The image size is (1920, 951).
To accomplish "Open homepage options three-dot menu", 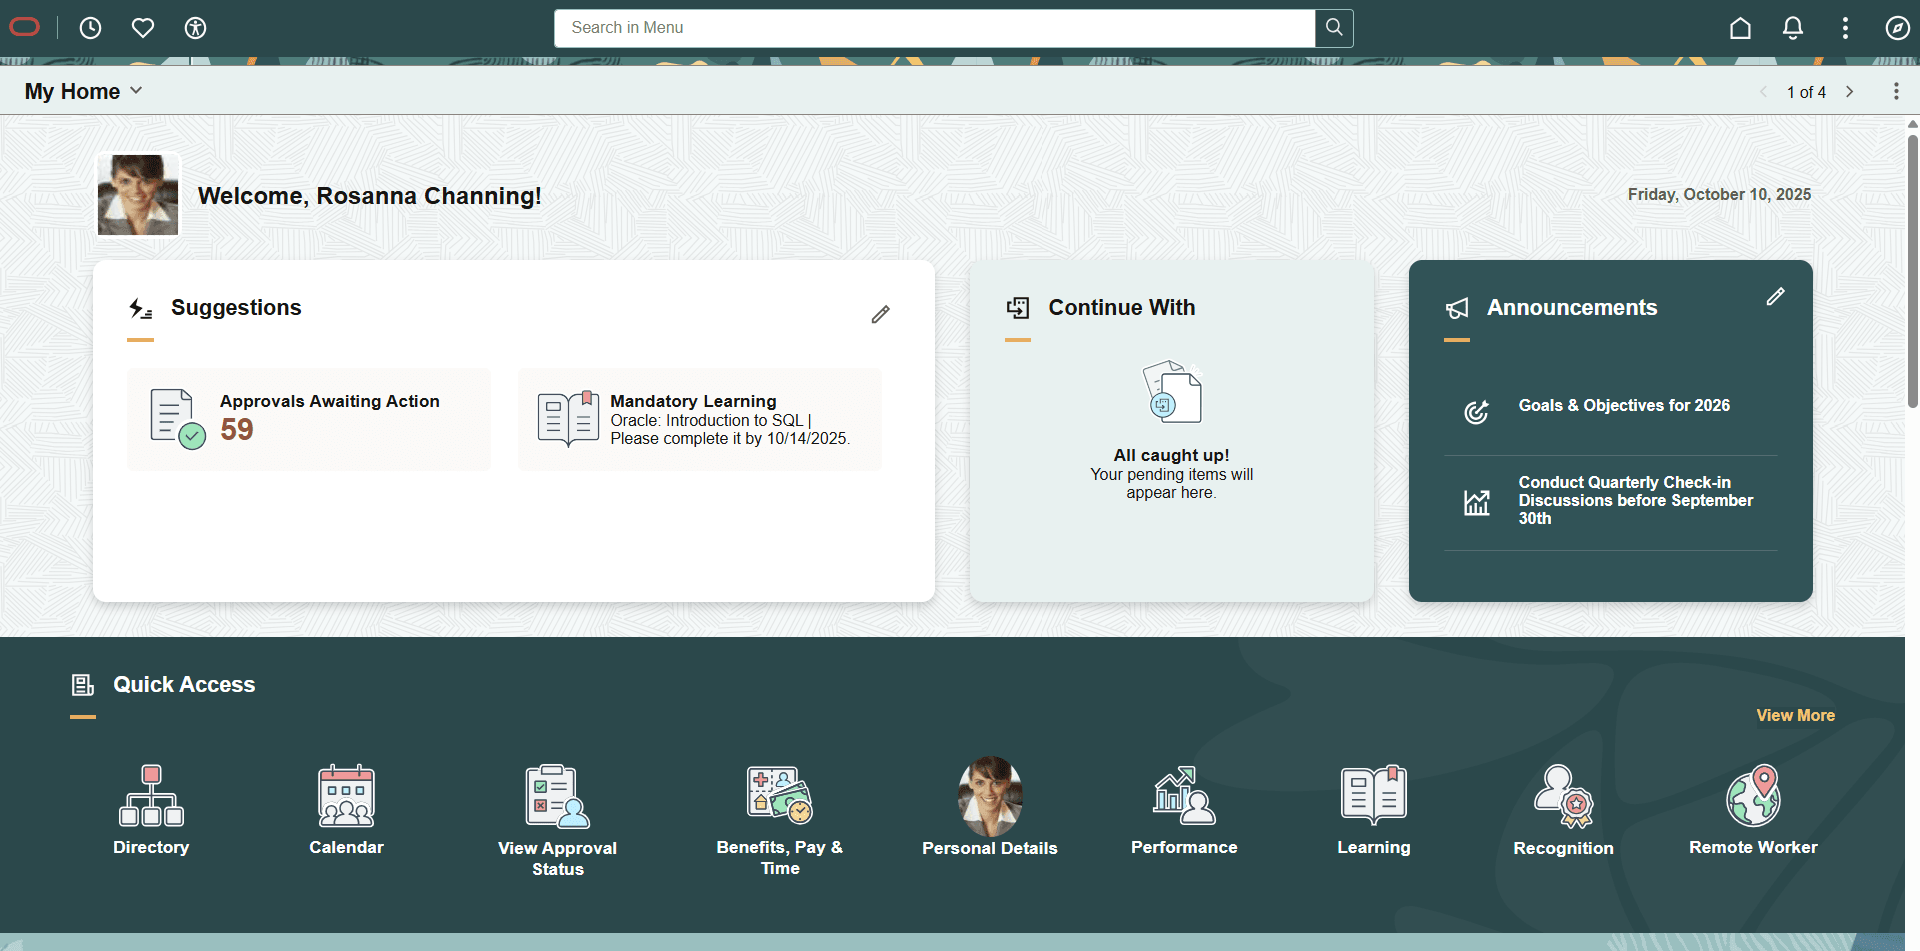I will 1896,92.
